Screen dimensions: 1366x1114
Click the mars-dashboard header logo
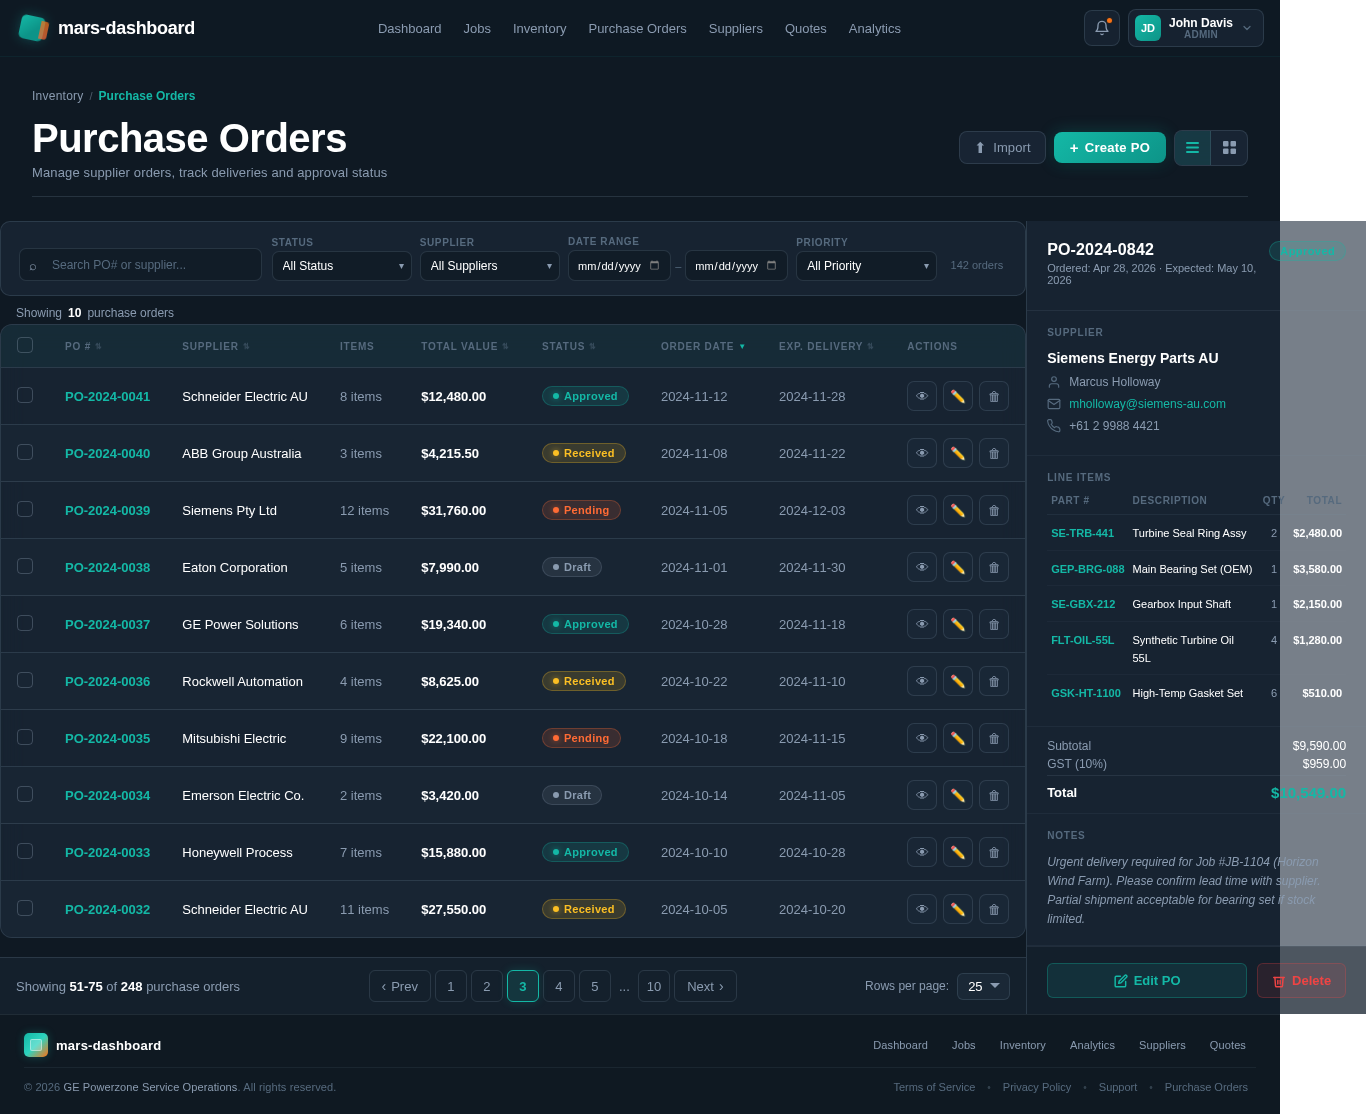(107, 28)
